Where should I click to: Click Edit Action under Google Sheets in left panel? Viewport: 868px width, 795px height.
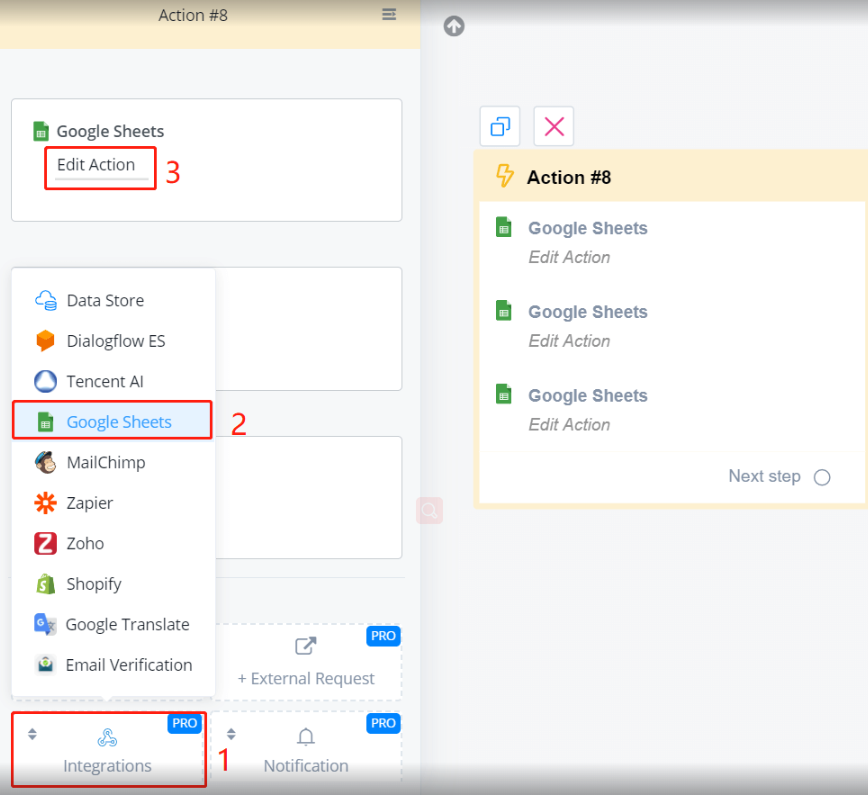point(96,165)
